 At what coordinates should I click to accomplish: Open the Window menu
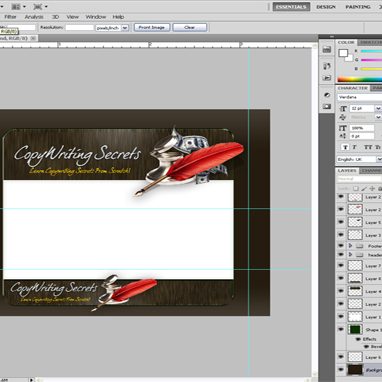(96, 17)
